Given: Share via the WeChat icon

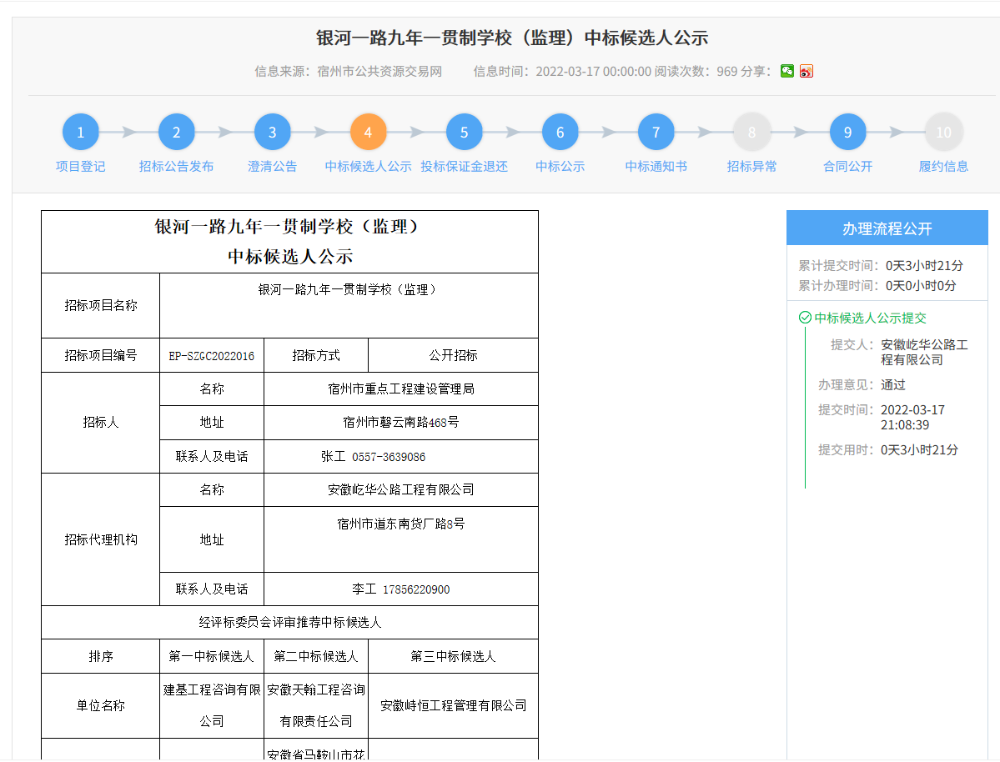Looking at the screenshot, I should (x=787, y=71).
